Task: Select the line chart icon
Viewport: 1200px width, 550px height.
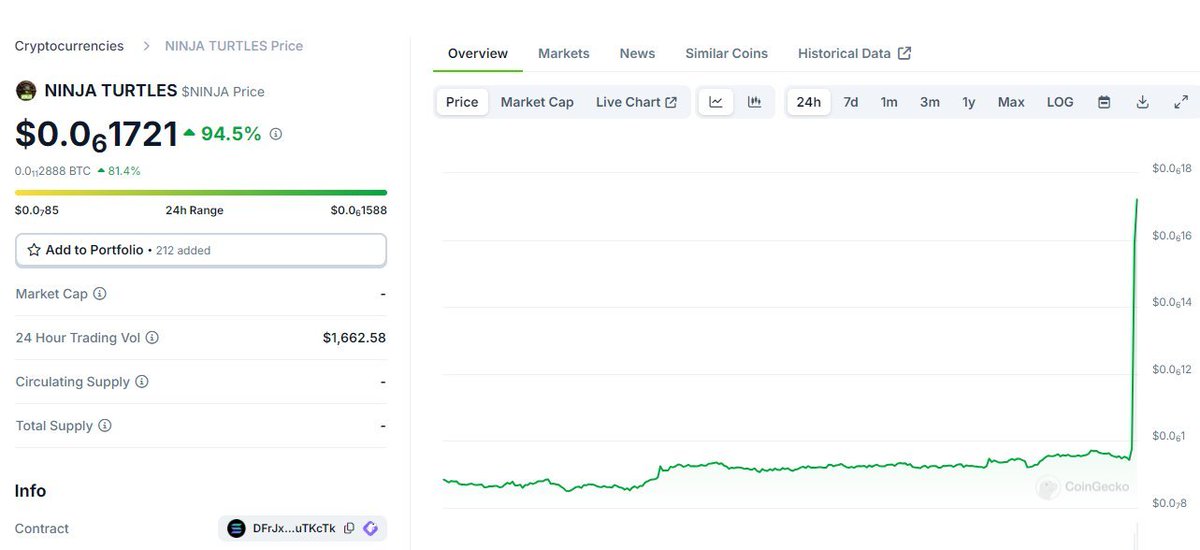Action: point(716,102)
